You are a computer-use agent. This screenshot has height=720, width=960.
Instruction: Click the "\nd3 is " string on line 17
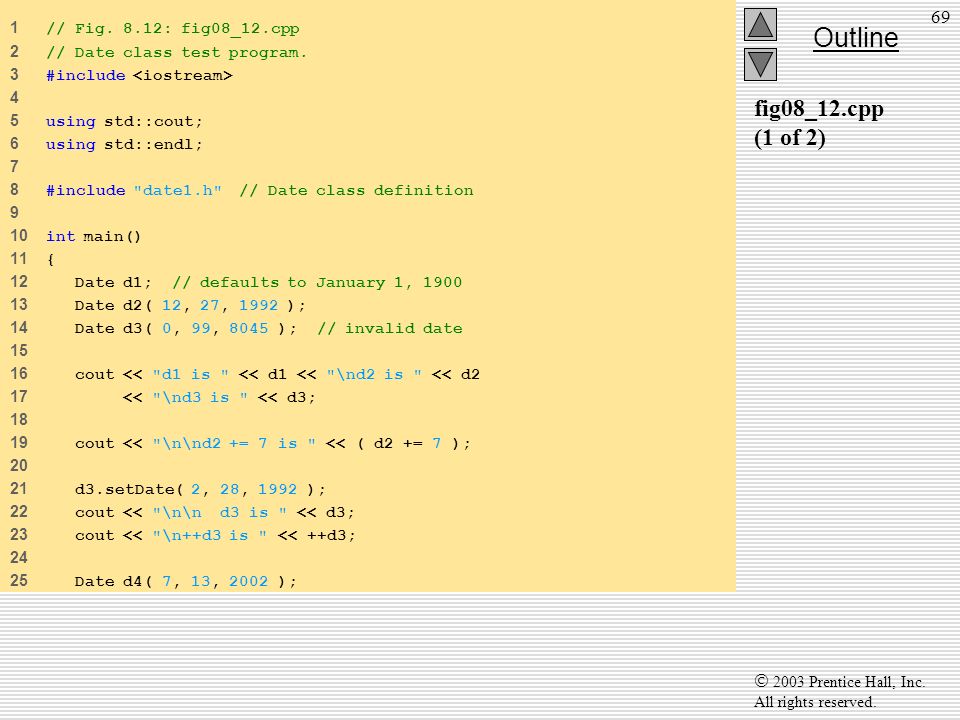point(200,397)
